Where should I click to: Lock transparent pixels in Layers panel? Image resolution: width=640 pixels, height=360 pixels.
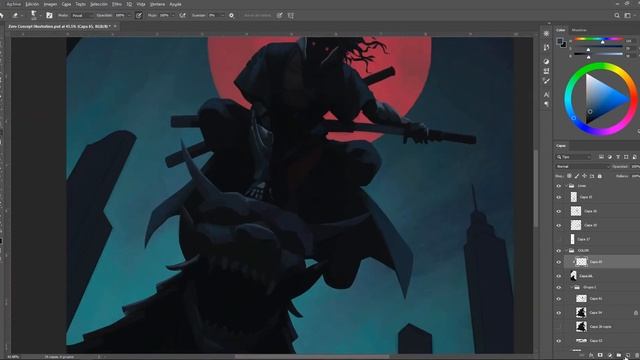tap(569, 176)
